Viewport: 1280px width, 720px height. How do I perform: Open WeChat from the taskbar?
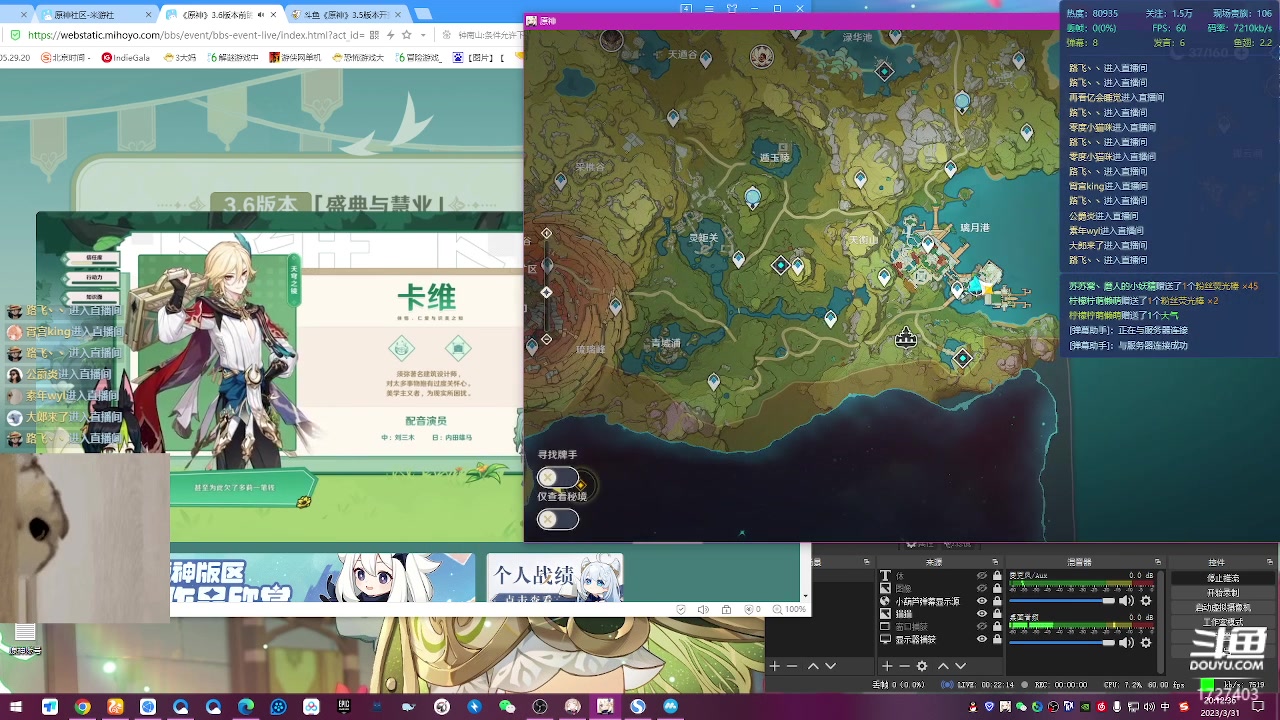506,707
